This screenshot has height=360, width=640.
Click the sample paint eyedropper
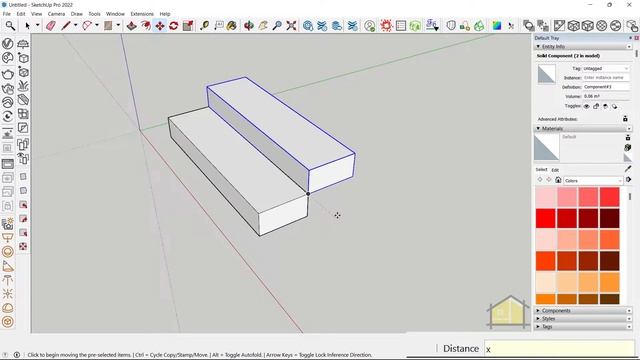pyautogui.click(x=628, y=169)
